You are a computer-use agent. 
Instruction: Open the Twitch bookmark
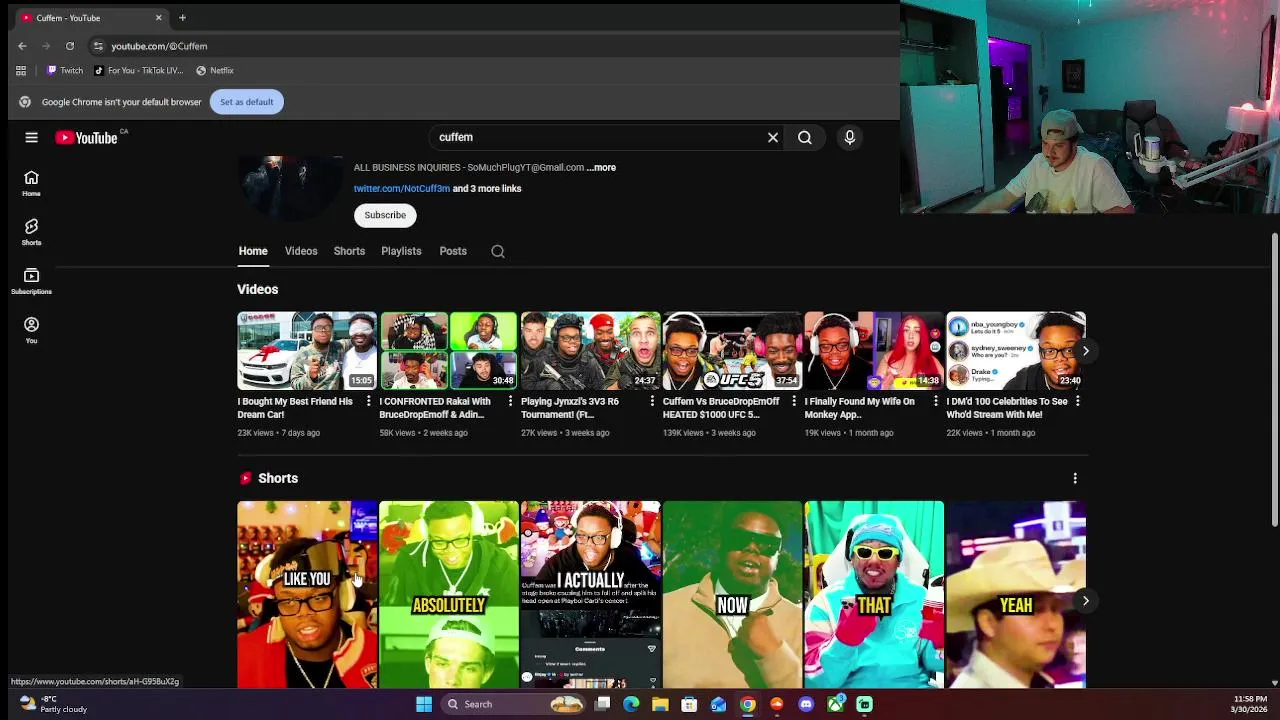65,71
